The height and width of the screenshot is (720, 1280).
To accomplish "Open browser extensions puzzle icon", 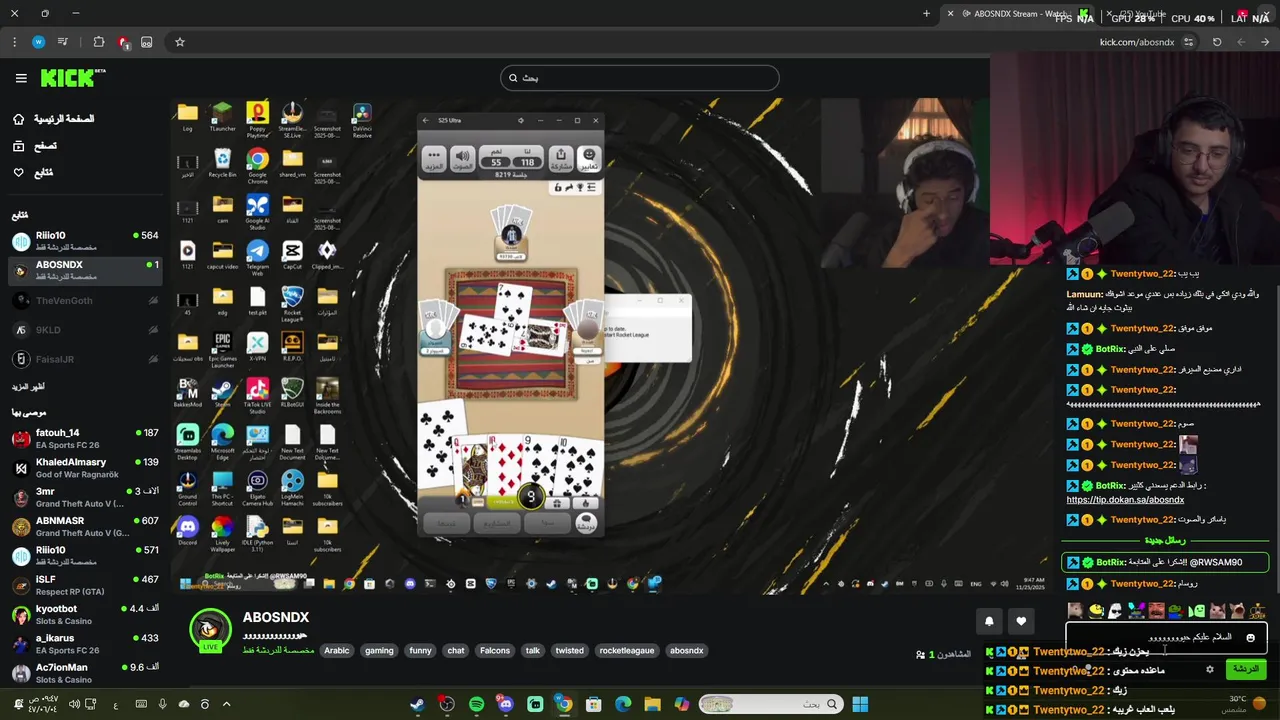I will coord(99,42).
